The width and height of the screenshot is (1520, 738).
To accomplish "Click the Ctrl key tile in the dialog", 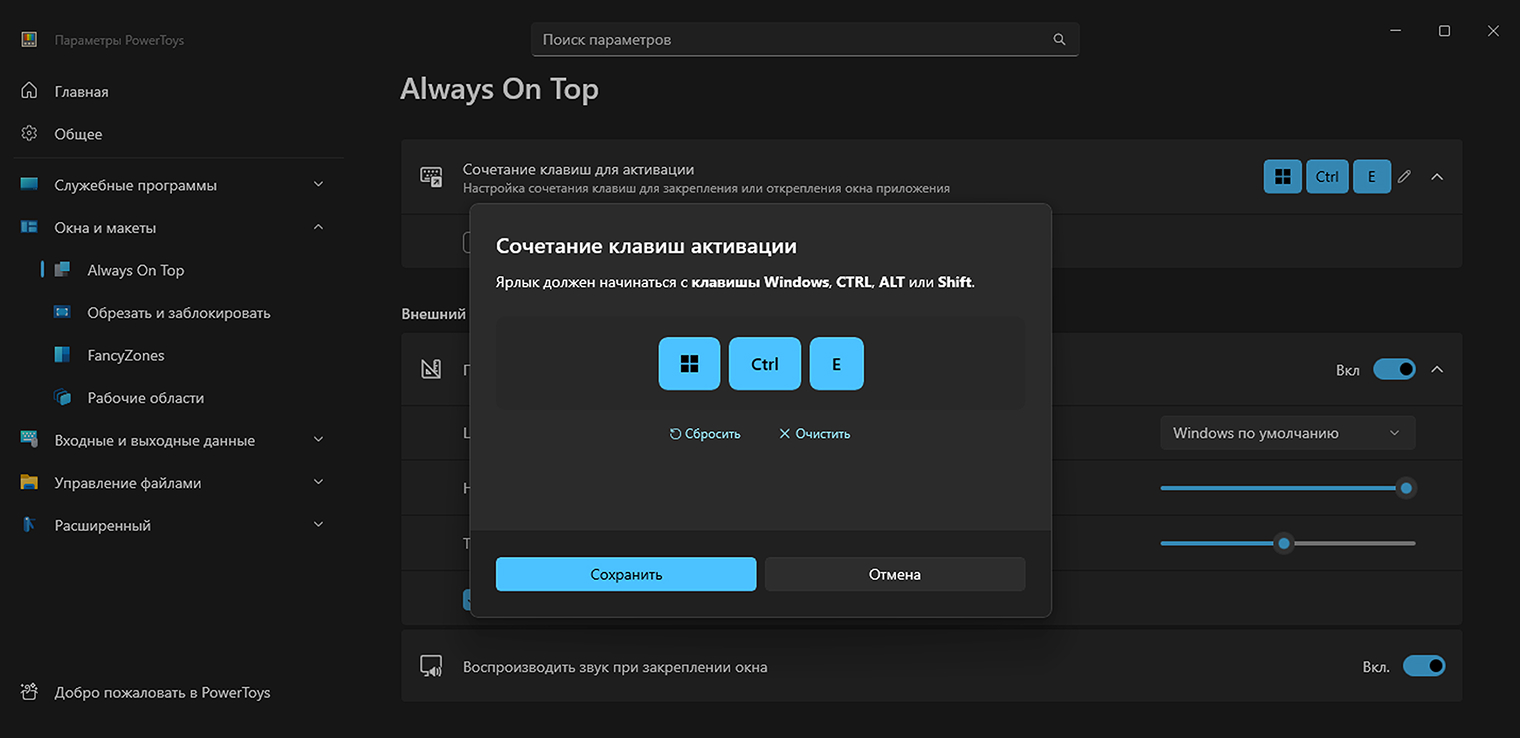I will (x=765, y=364).
